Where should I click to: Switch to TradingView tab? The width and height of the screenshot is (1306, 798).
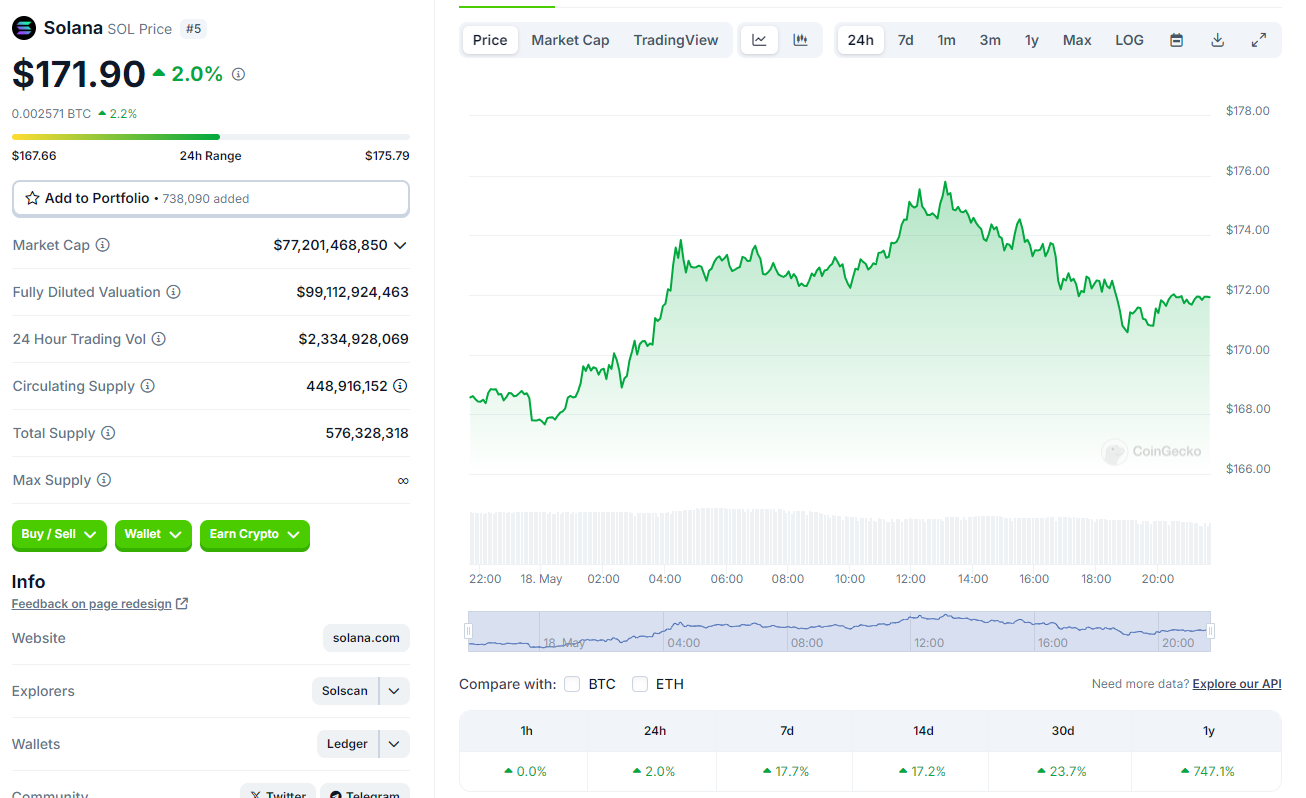676,40
